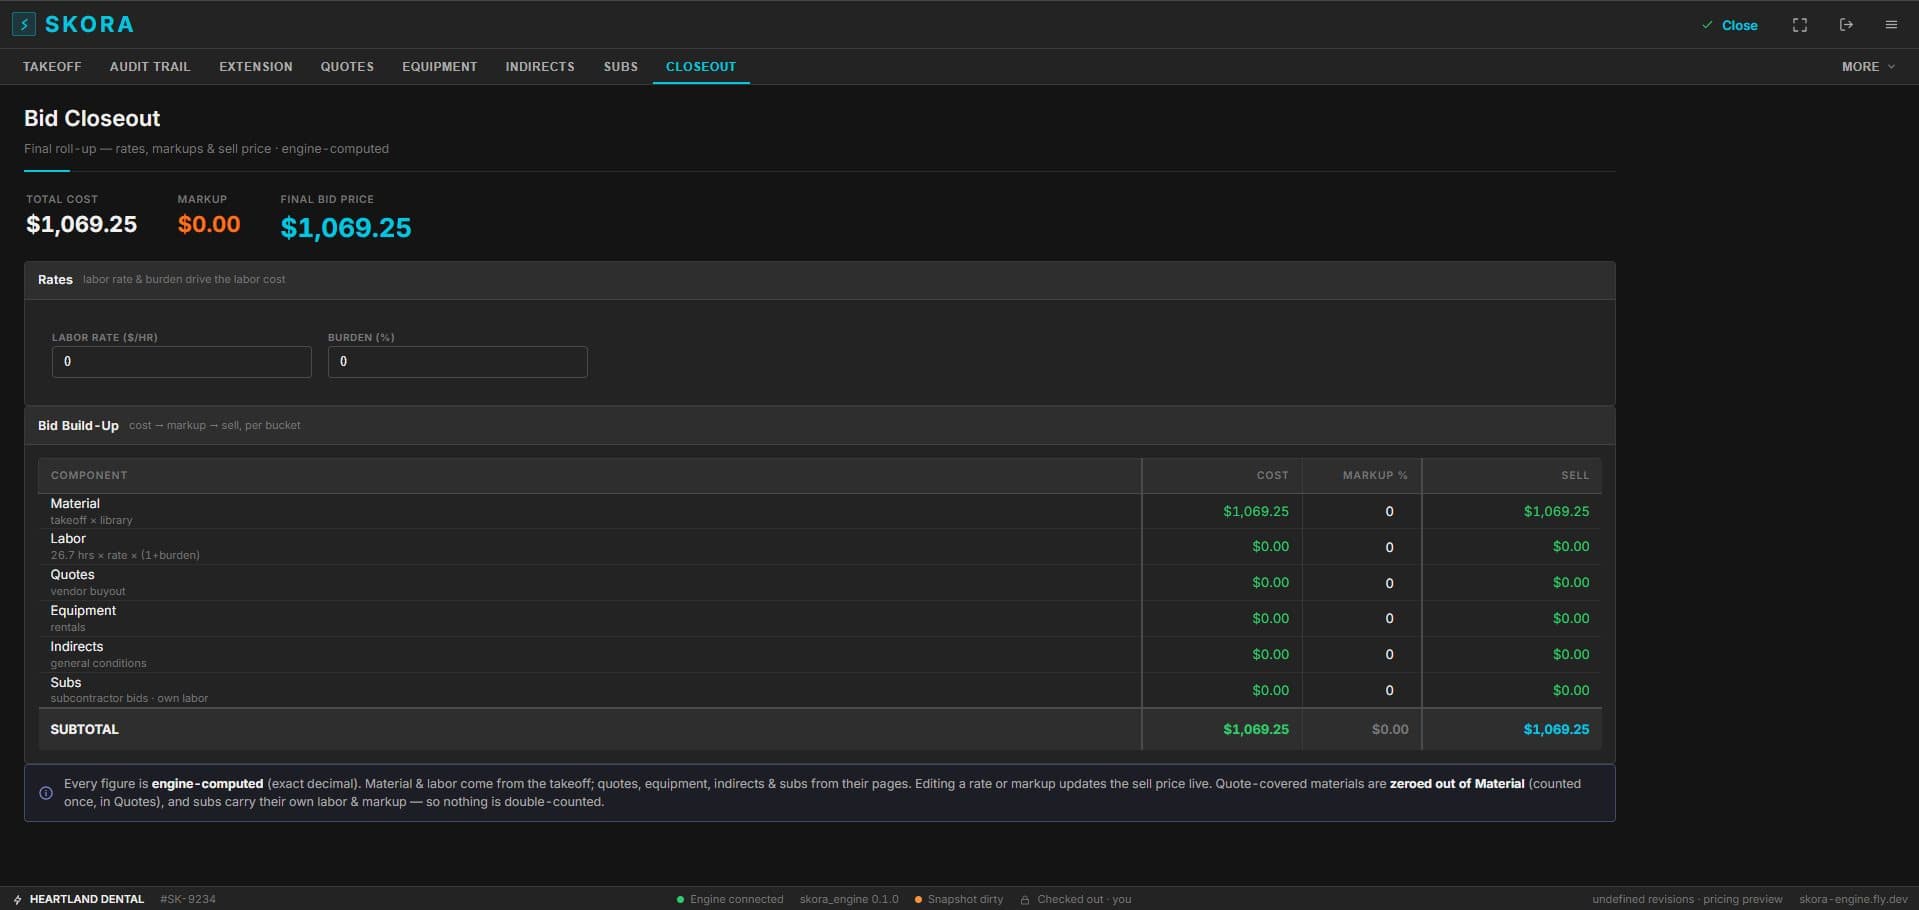Click HEARTLAND DENTAL in the status bar

pyautogui.click(x=87, y=900)
